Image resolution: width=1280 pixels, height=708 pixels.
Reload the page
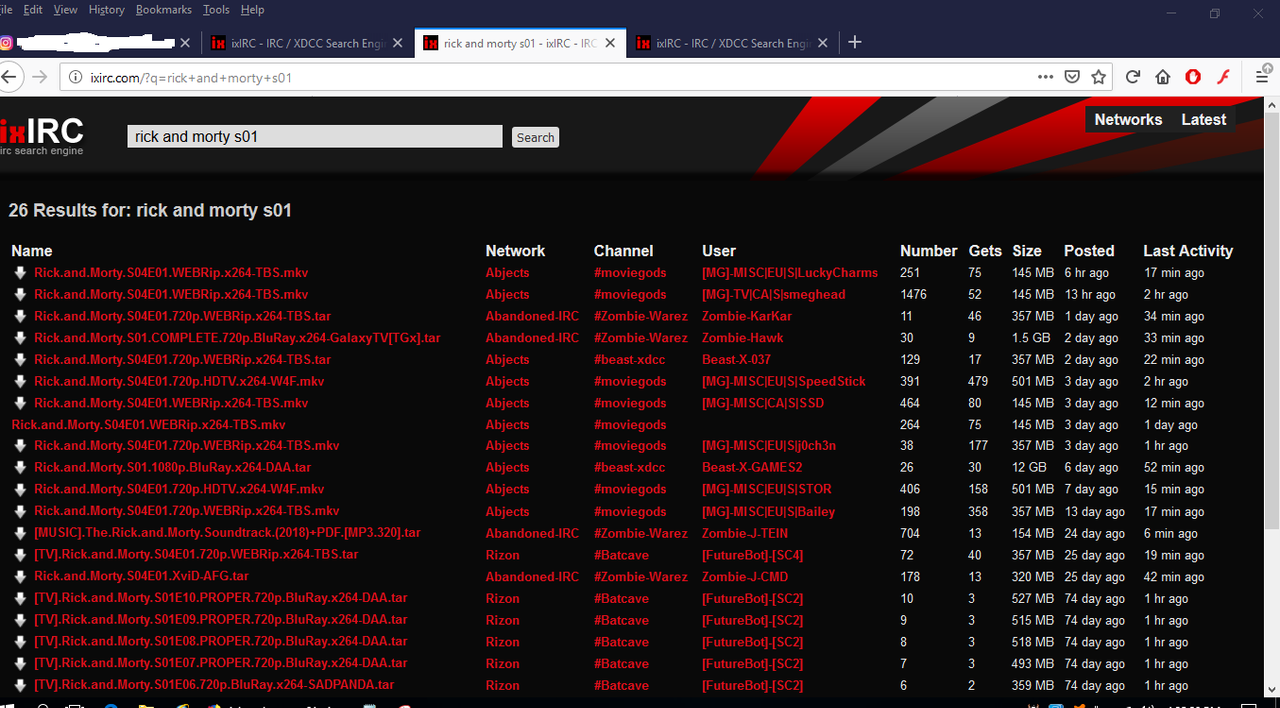(x=1133, y=77)
